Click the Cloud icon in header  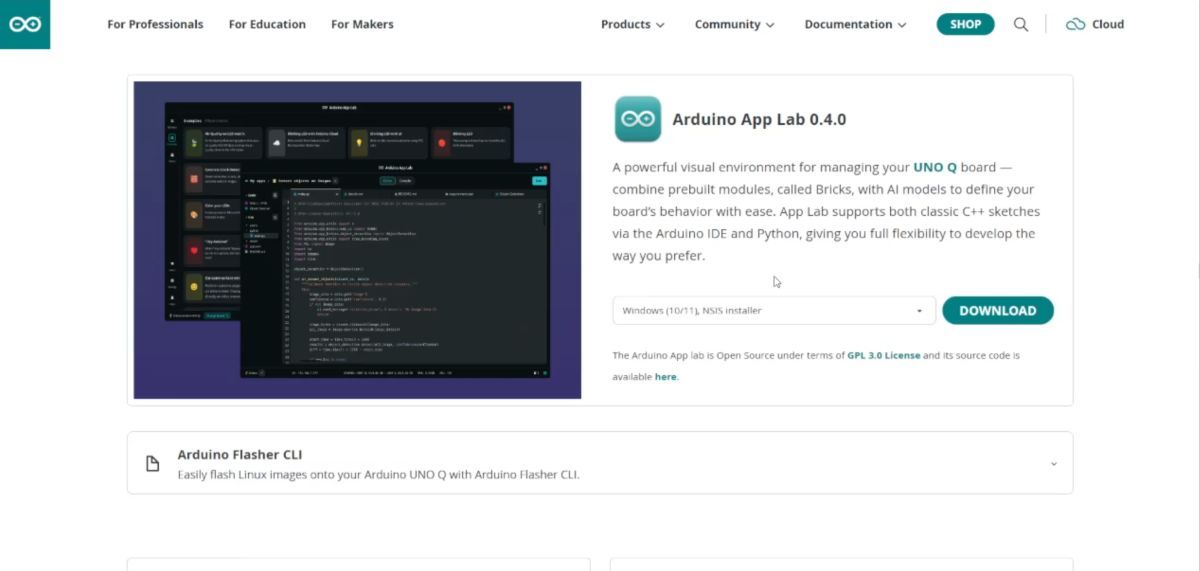tap(1076, 24)
